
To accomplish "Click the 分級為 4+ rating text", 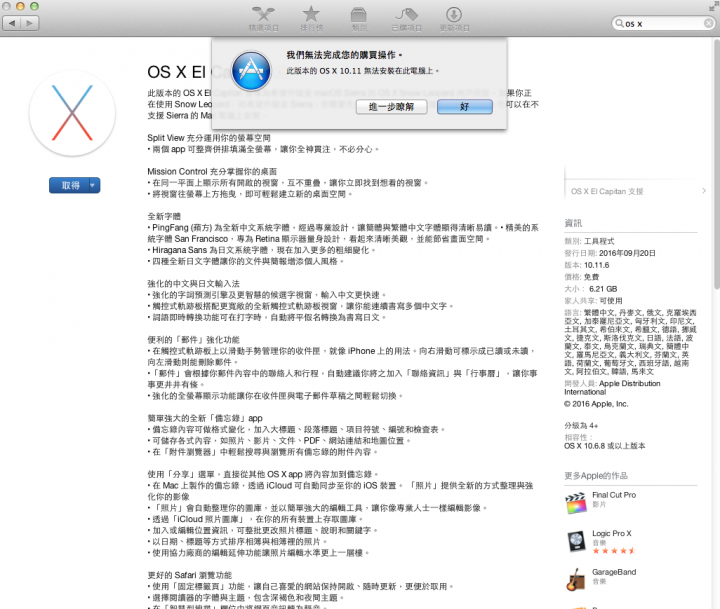I will tap(581, 425).
